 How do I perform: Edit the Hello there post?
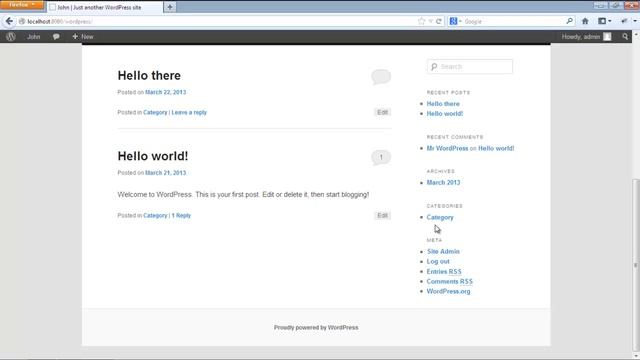click(382, 112)
